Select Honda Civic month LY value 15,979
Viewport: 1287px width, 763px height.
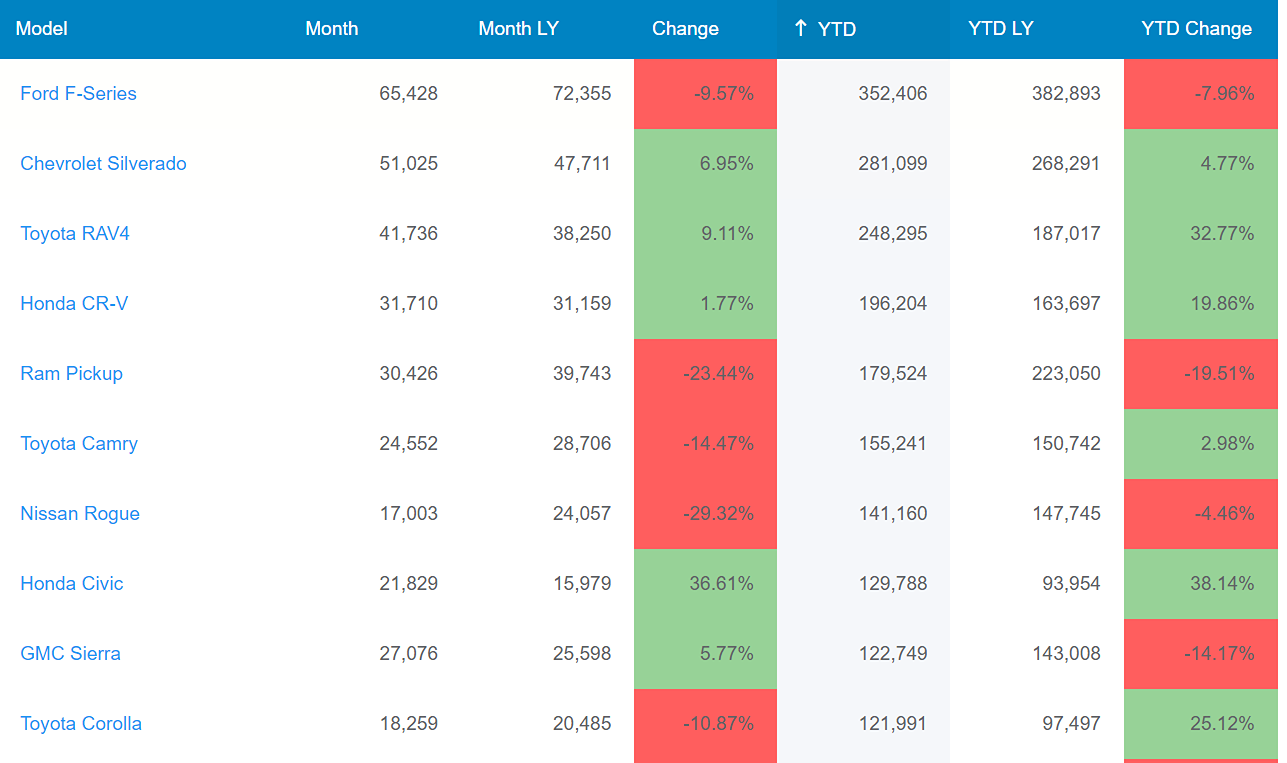click(582, 583)
